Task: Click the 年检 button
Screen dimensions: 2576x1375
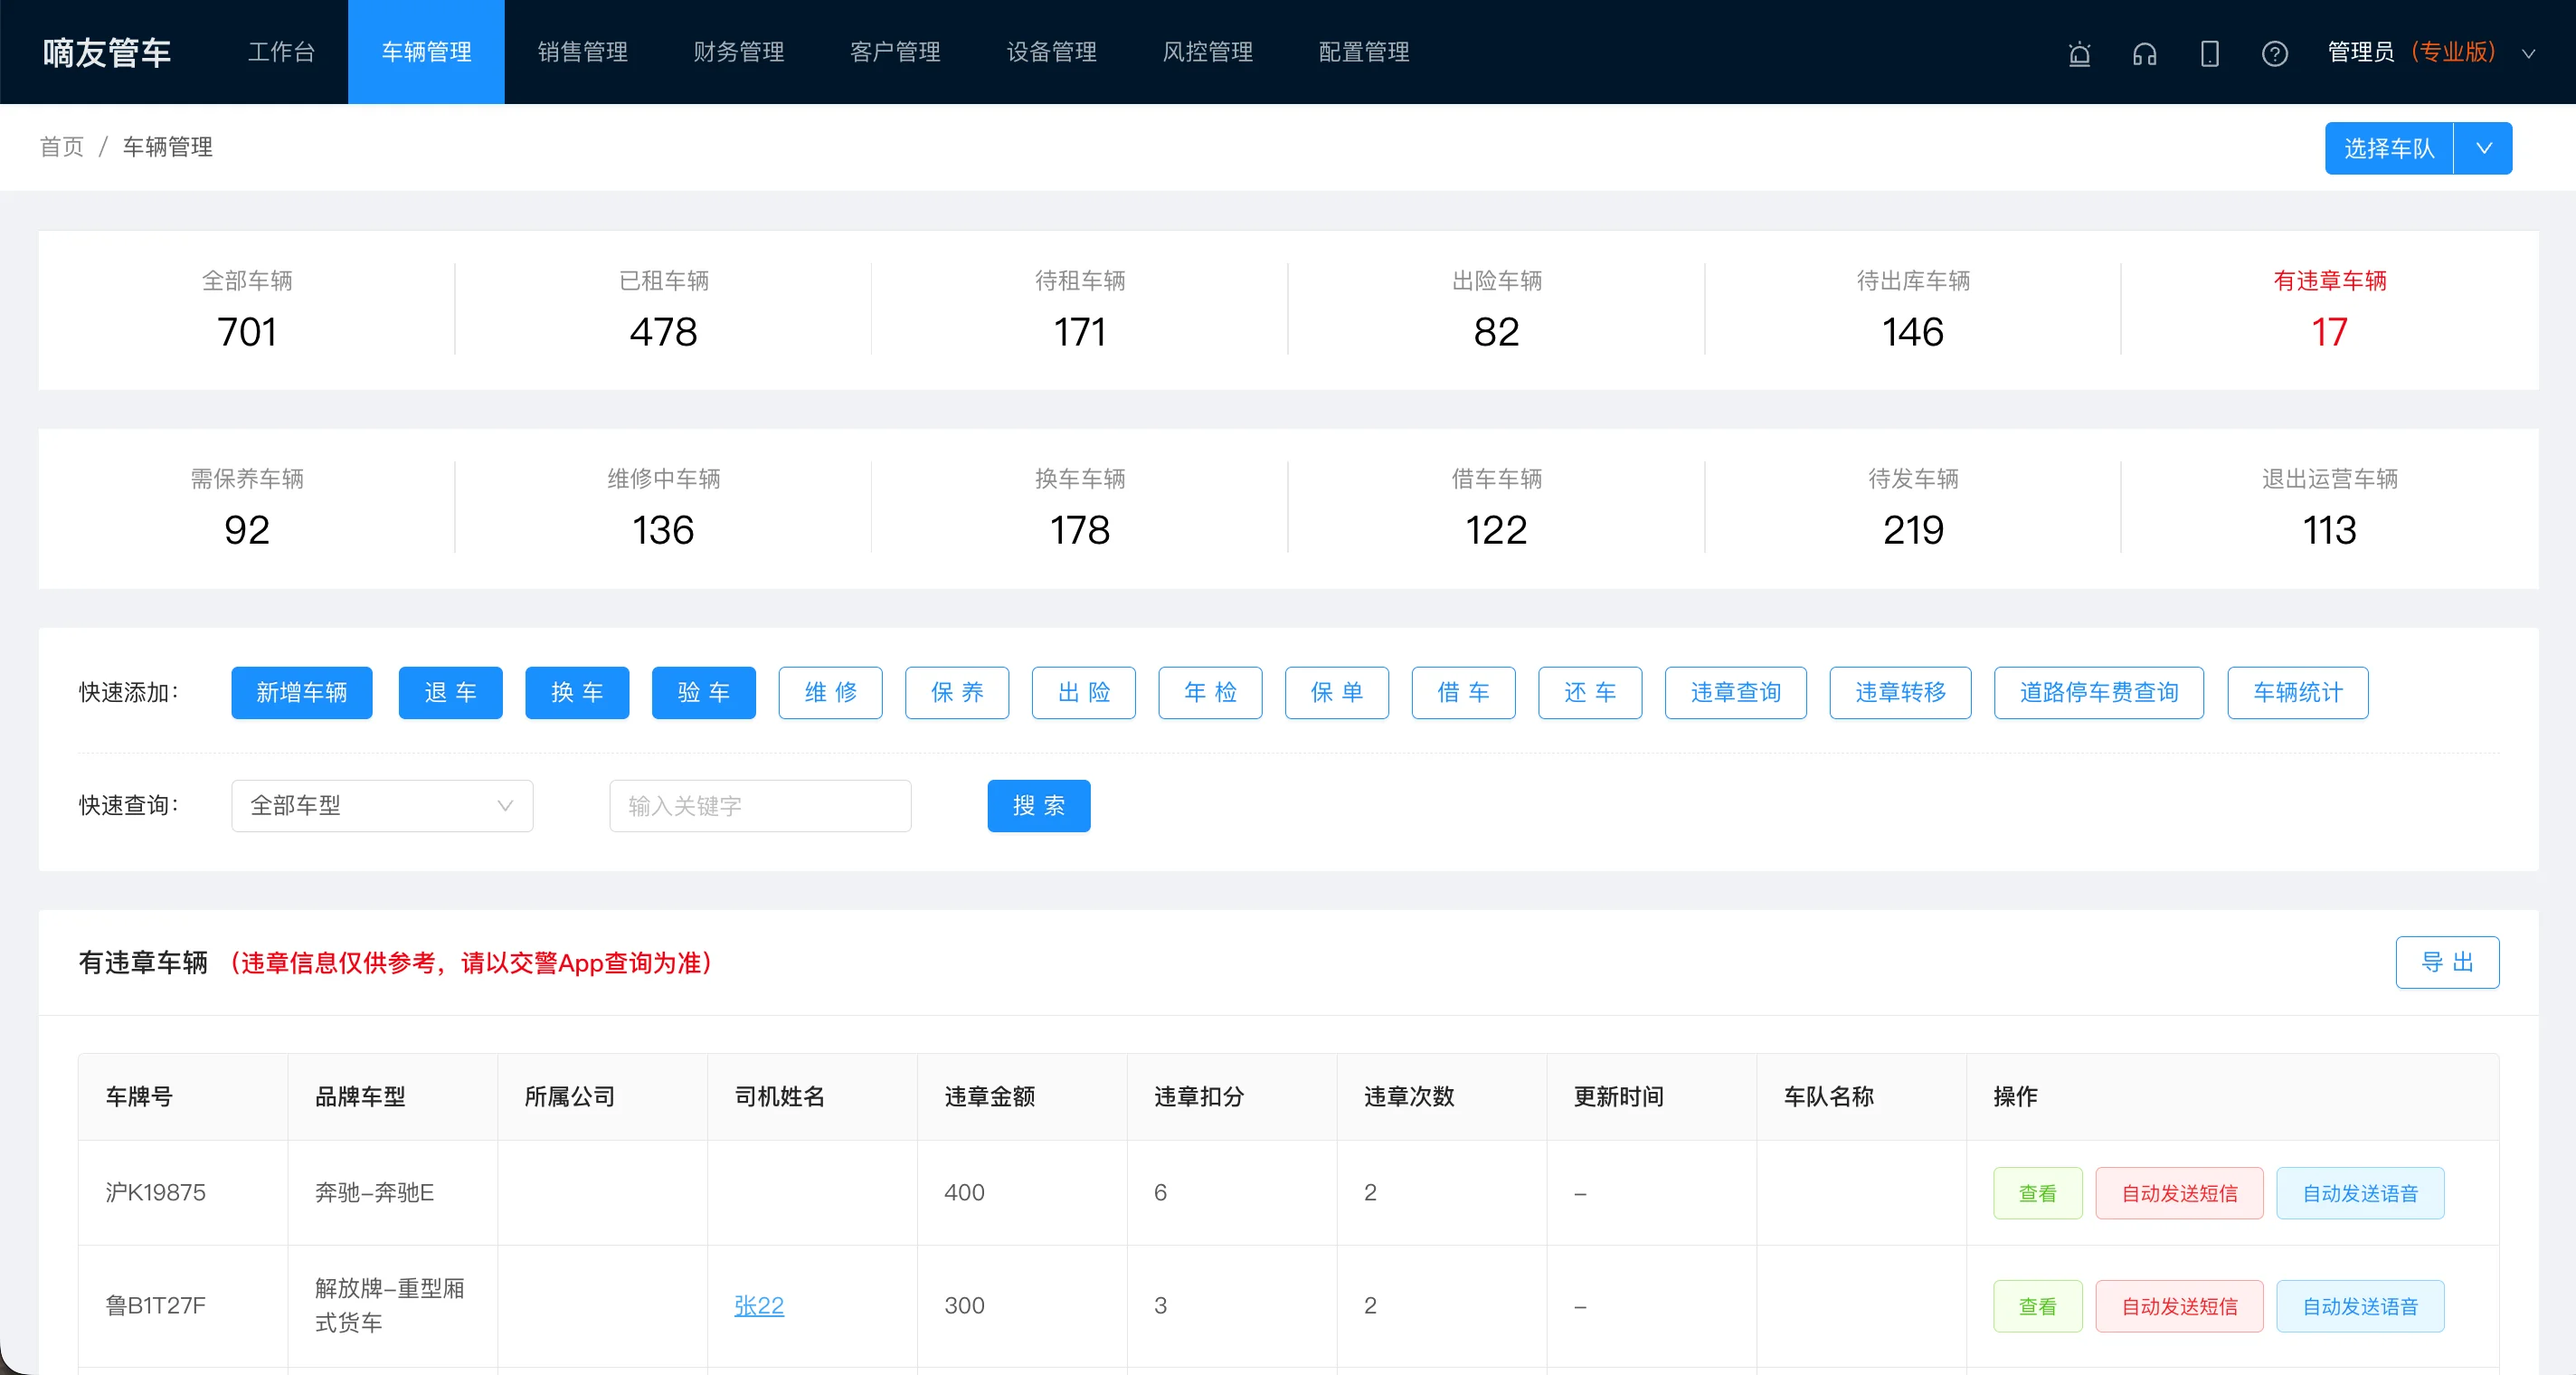Action: click(x=1210, y=692)
